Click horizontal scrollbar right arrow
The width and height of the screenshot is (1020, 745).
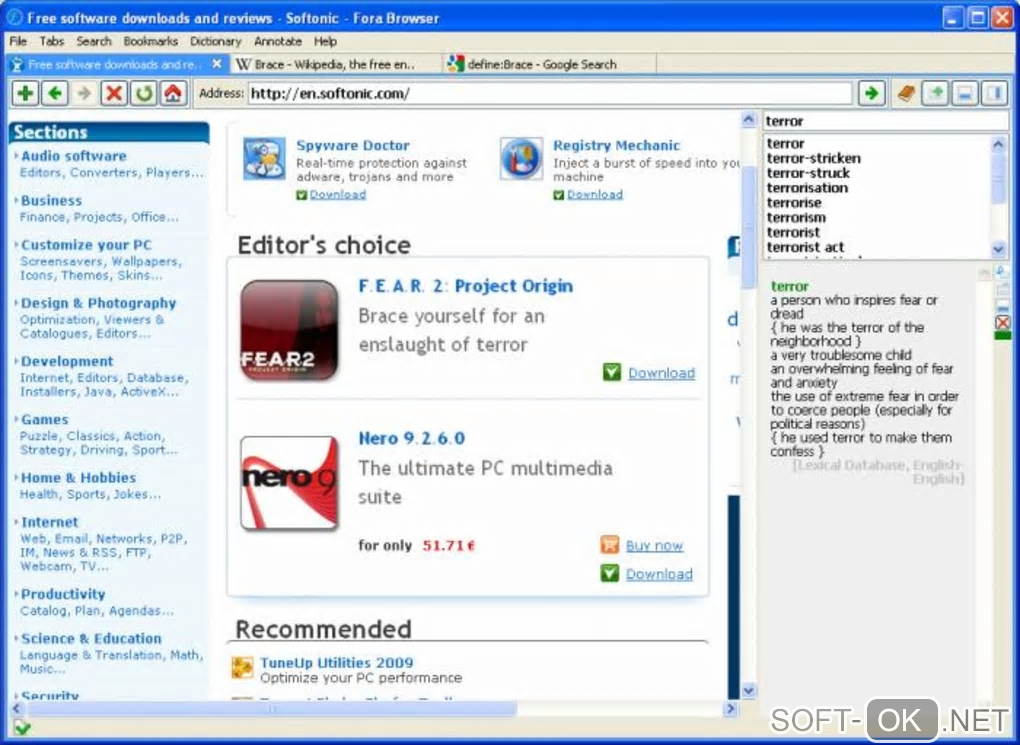pos(731,709)
